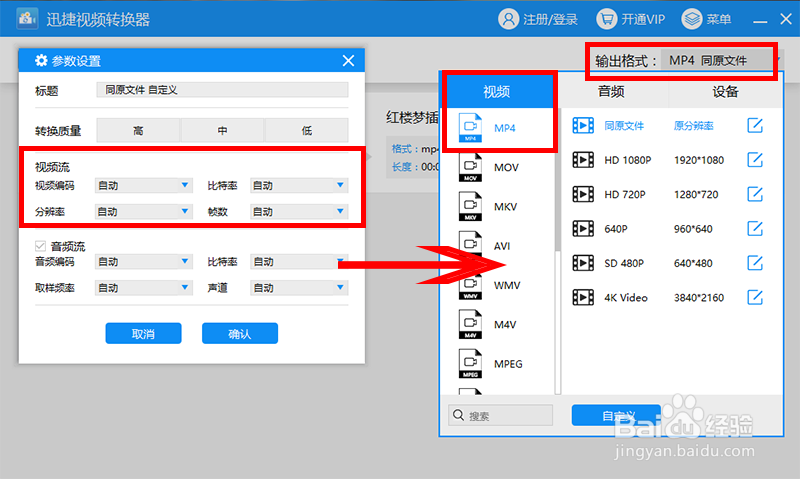Expand the 分辨率 dropdown
The width and height of the screenshot is (800, 479).
[x=144, y=211]
